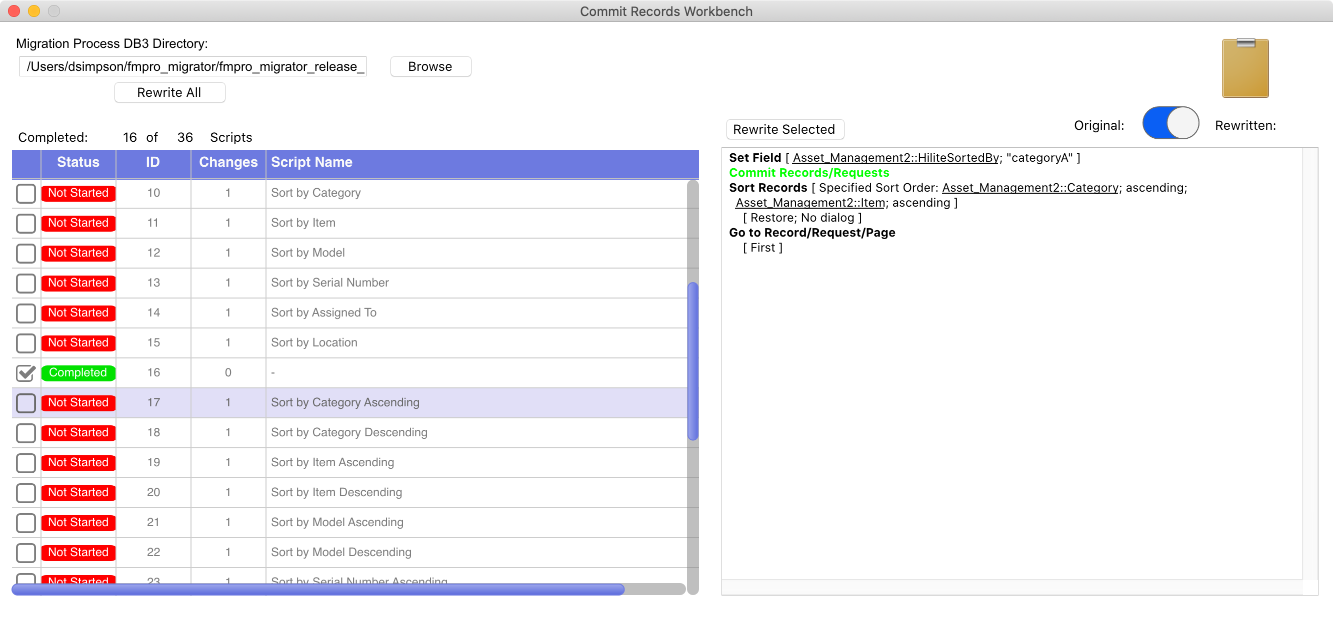Viewport: 1333px width, 620px height.
Task: Click the Asset_Management2::Category field link
Action: click(x=1030, y=188)
